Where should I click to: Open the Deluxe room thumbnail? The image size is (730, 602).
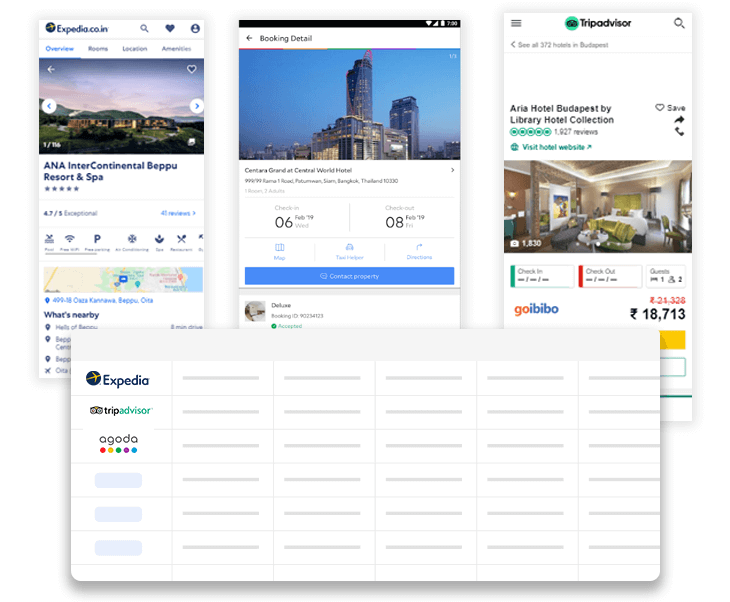coord(255,311)
